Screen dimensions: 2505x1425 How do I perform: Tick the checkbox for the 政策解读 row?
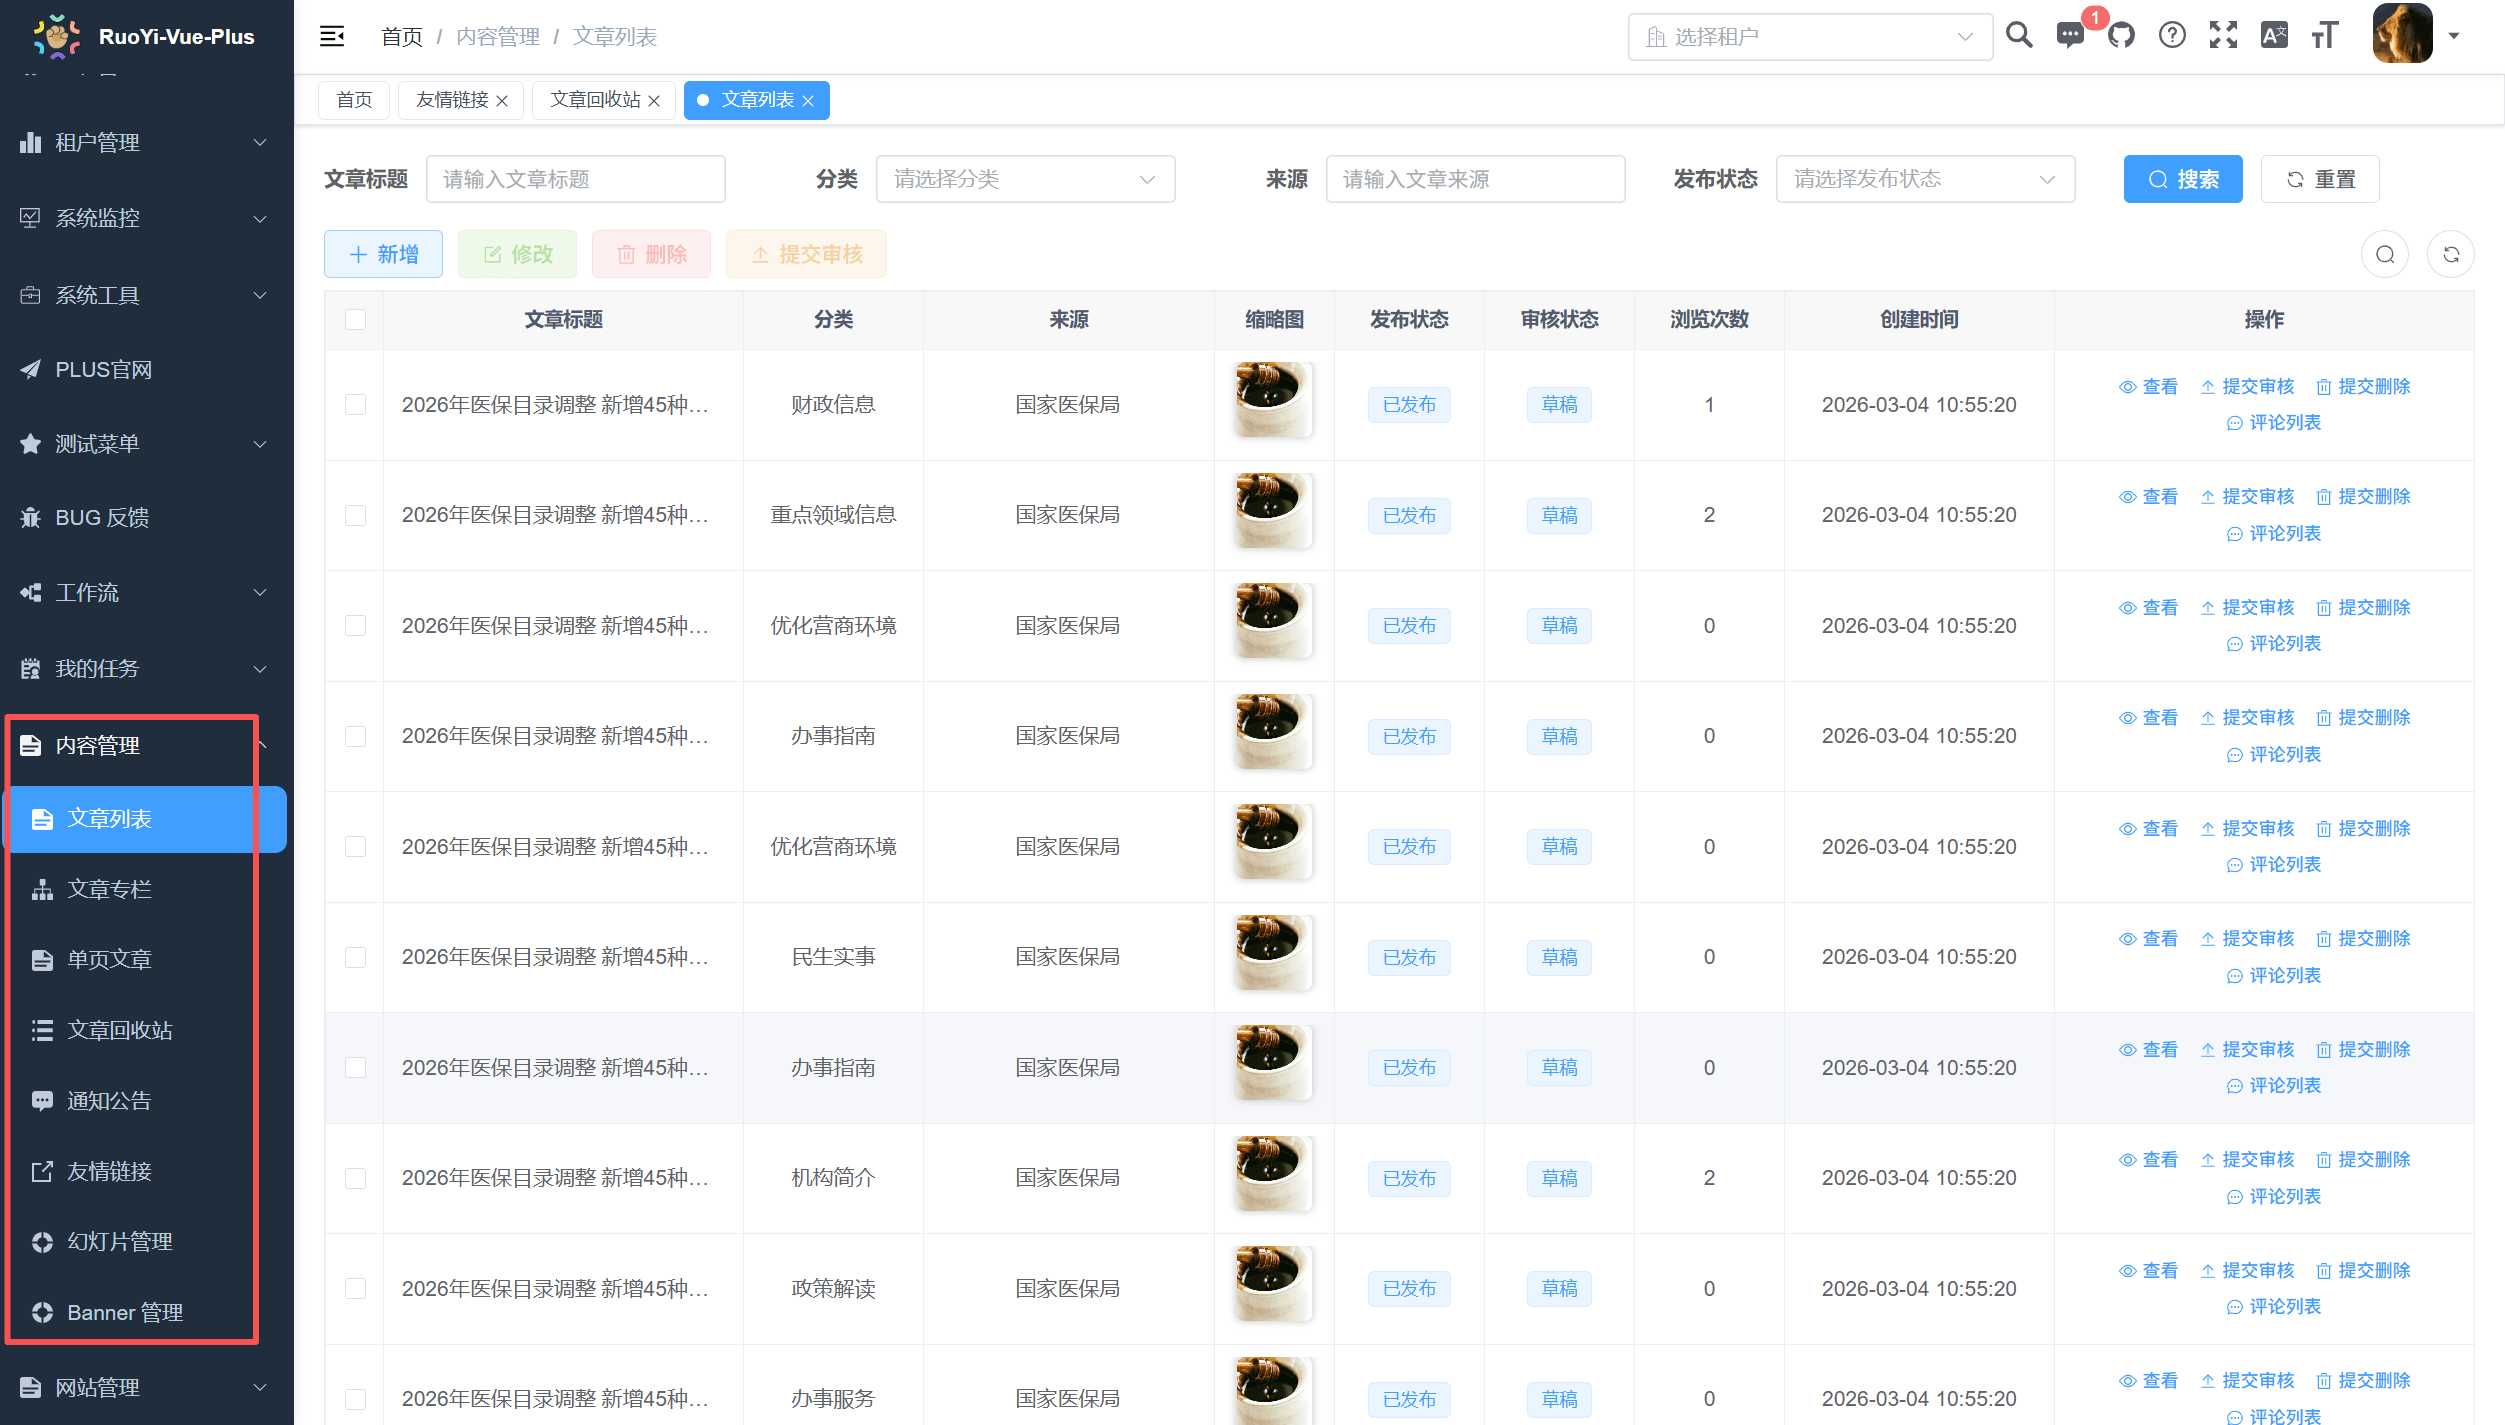355,1289
